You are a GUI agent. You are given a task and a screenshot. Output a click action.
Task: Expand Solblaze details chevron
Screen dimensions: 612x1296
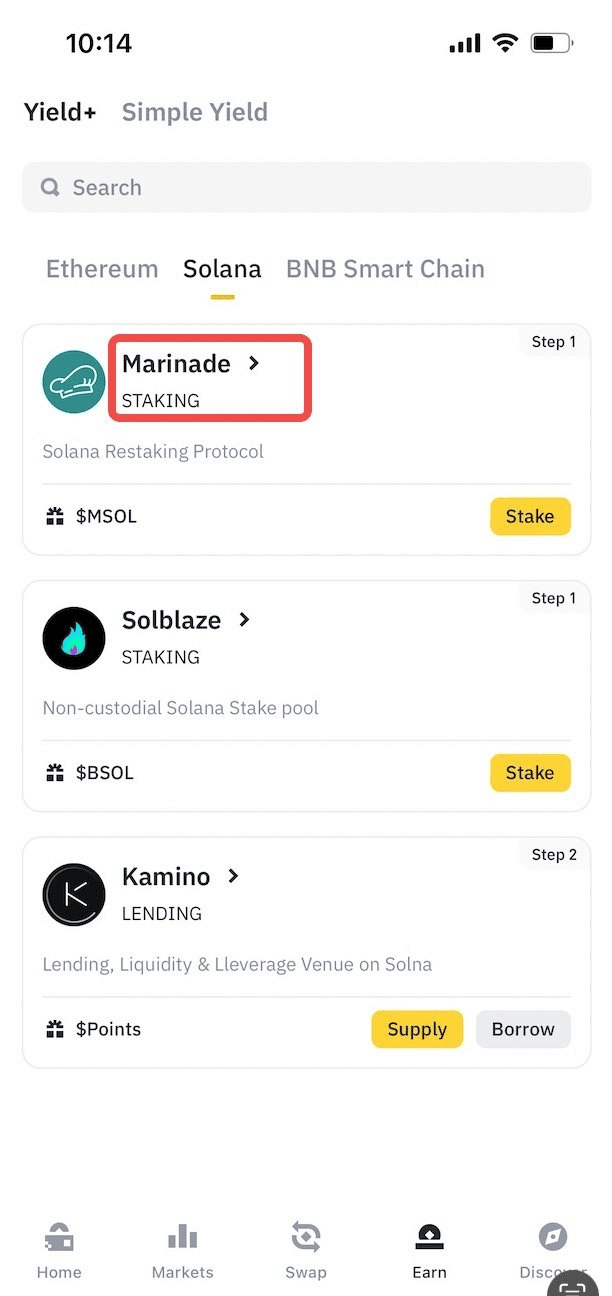(244, 620)
